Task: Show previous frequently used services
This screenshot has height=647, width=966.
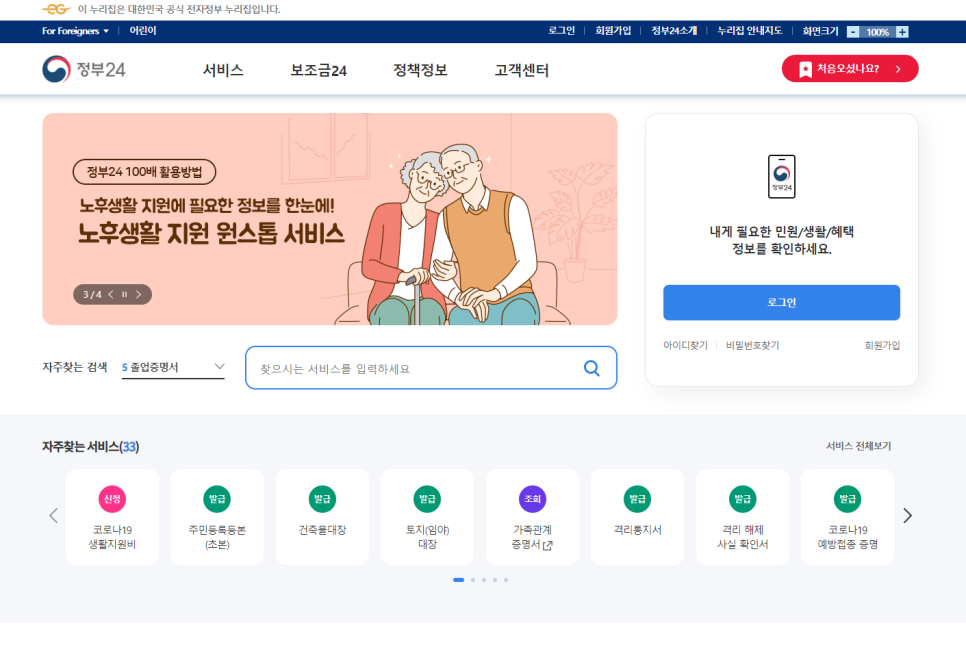Action: (54, 515)
